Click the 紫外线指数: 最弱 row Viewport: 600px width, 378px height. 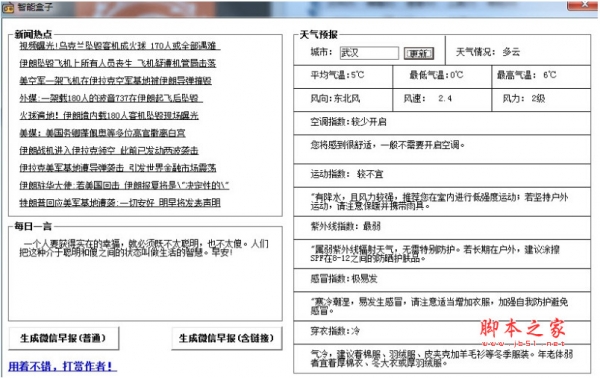[x=442, y=228]
